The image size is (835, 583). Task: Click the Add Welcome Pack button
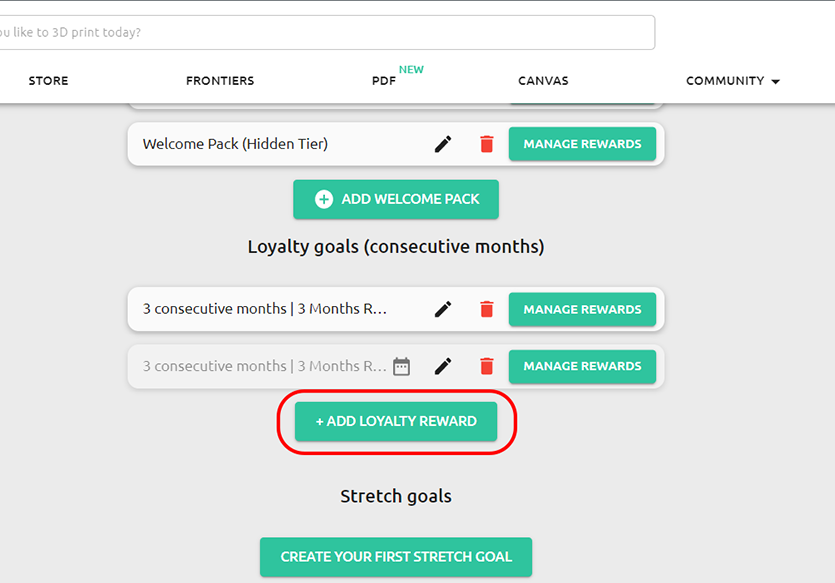395,199
